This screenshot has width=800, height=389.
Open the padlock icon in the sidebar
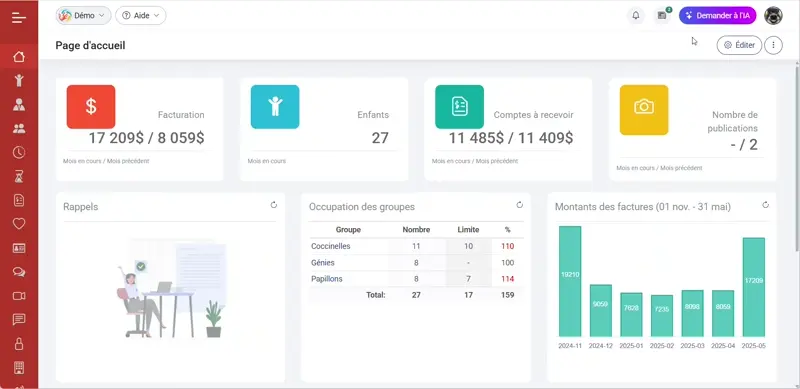click(x=19, y=343)
